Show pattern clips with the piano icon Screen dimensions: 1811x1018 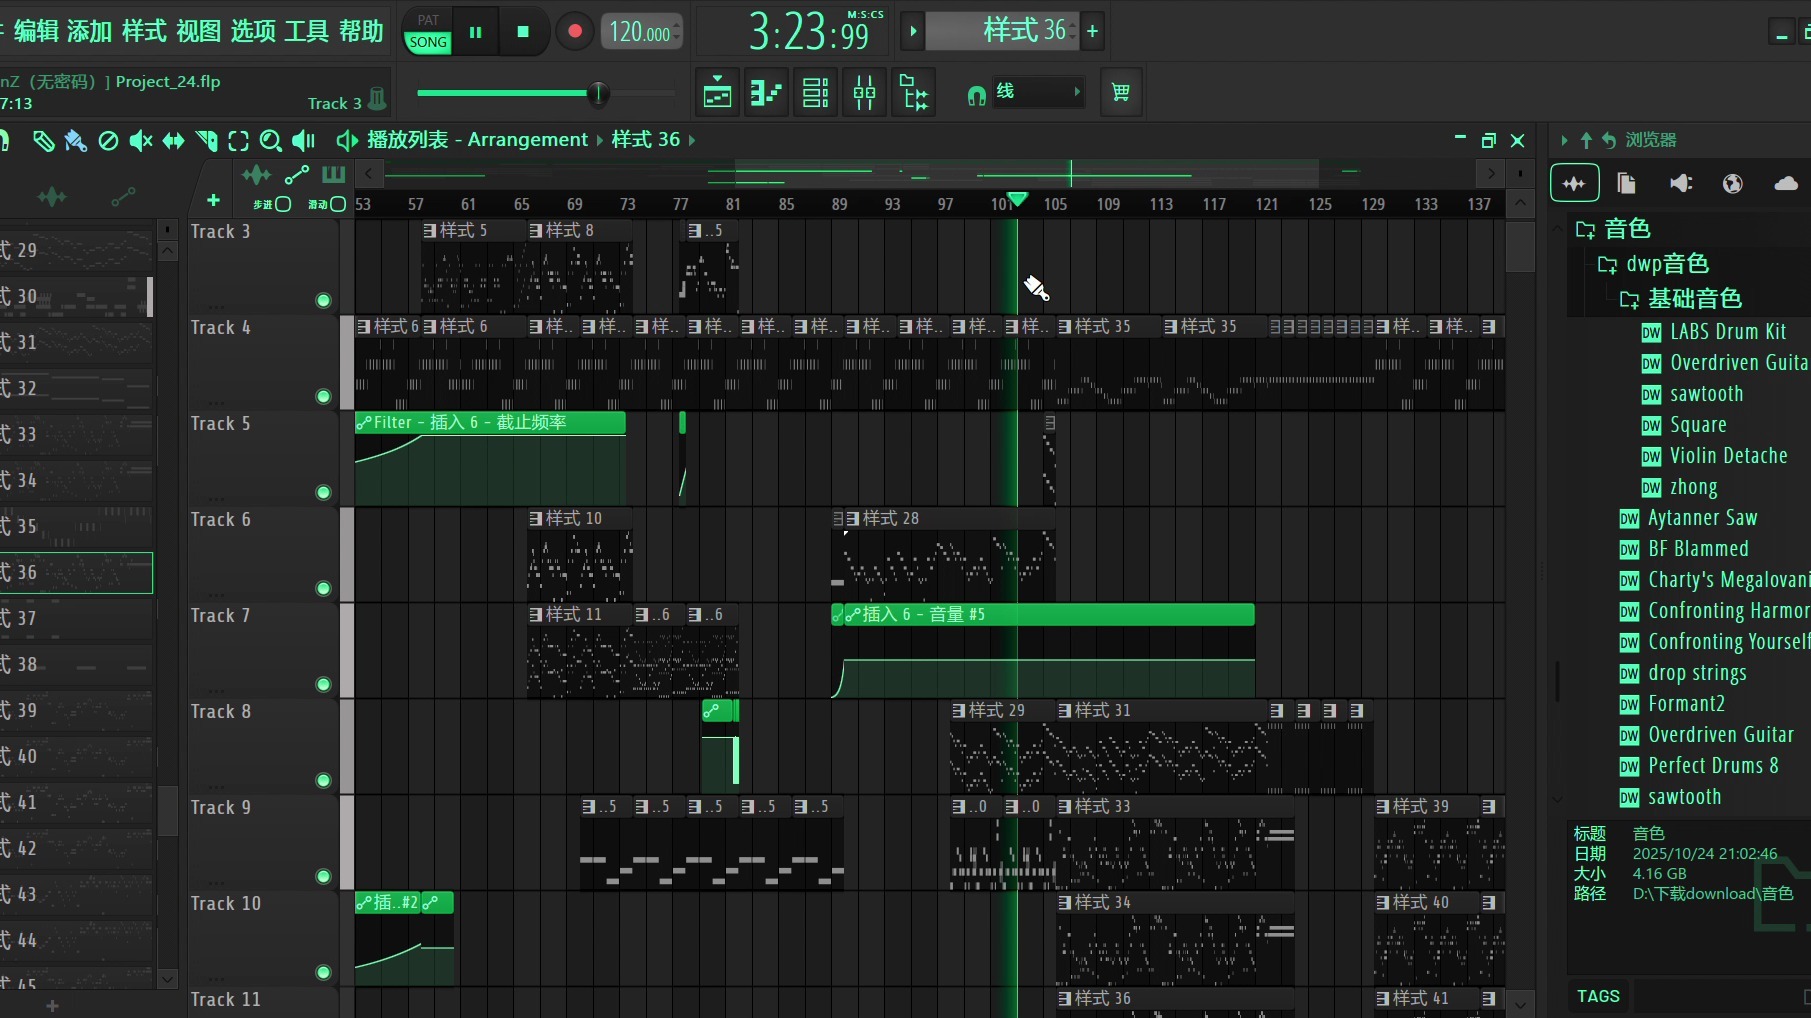pyautogui.click(x=334, y=175)
